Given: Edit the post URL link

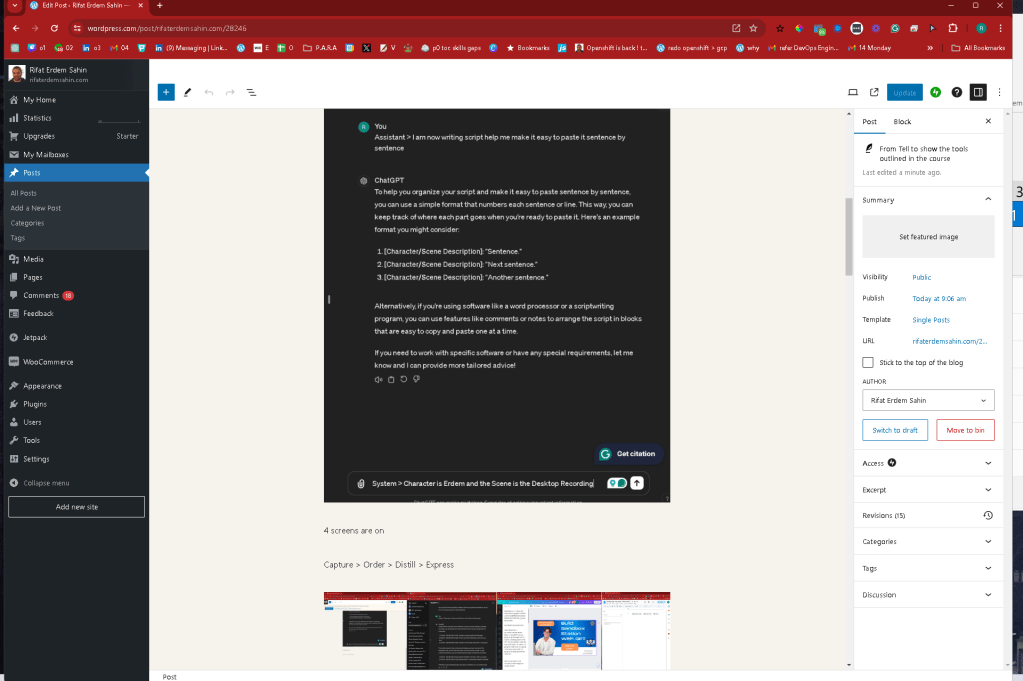Looking at the screenshot, I should [x=949, y=341].
